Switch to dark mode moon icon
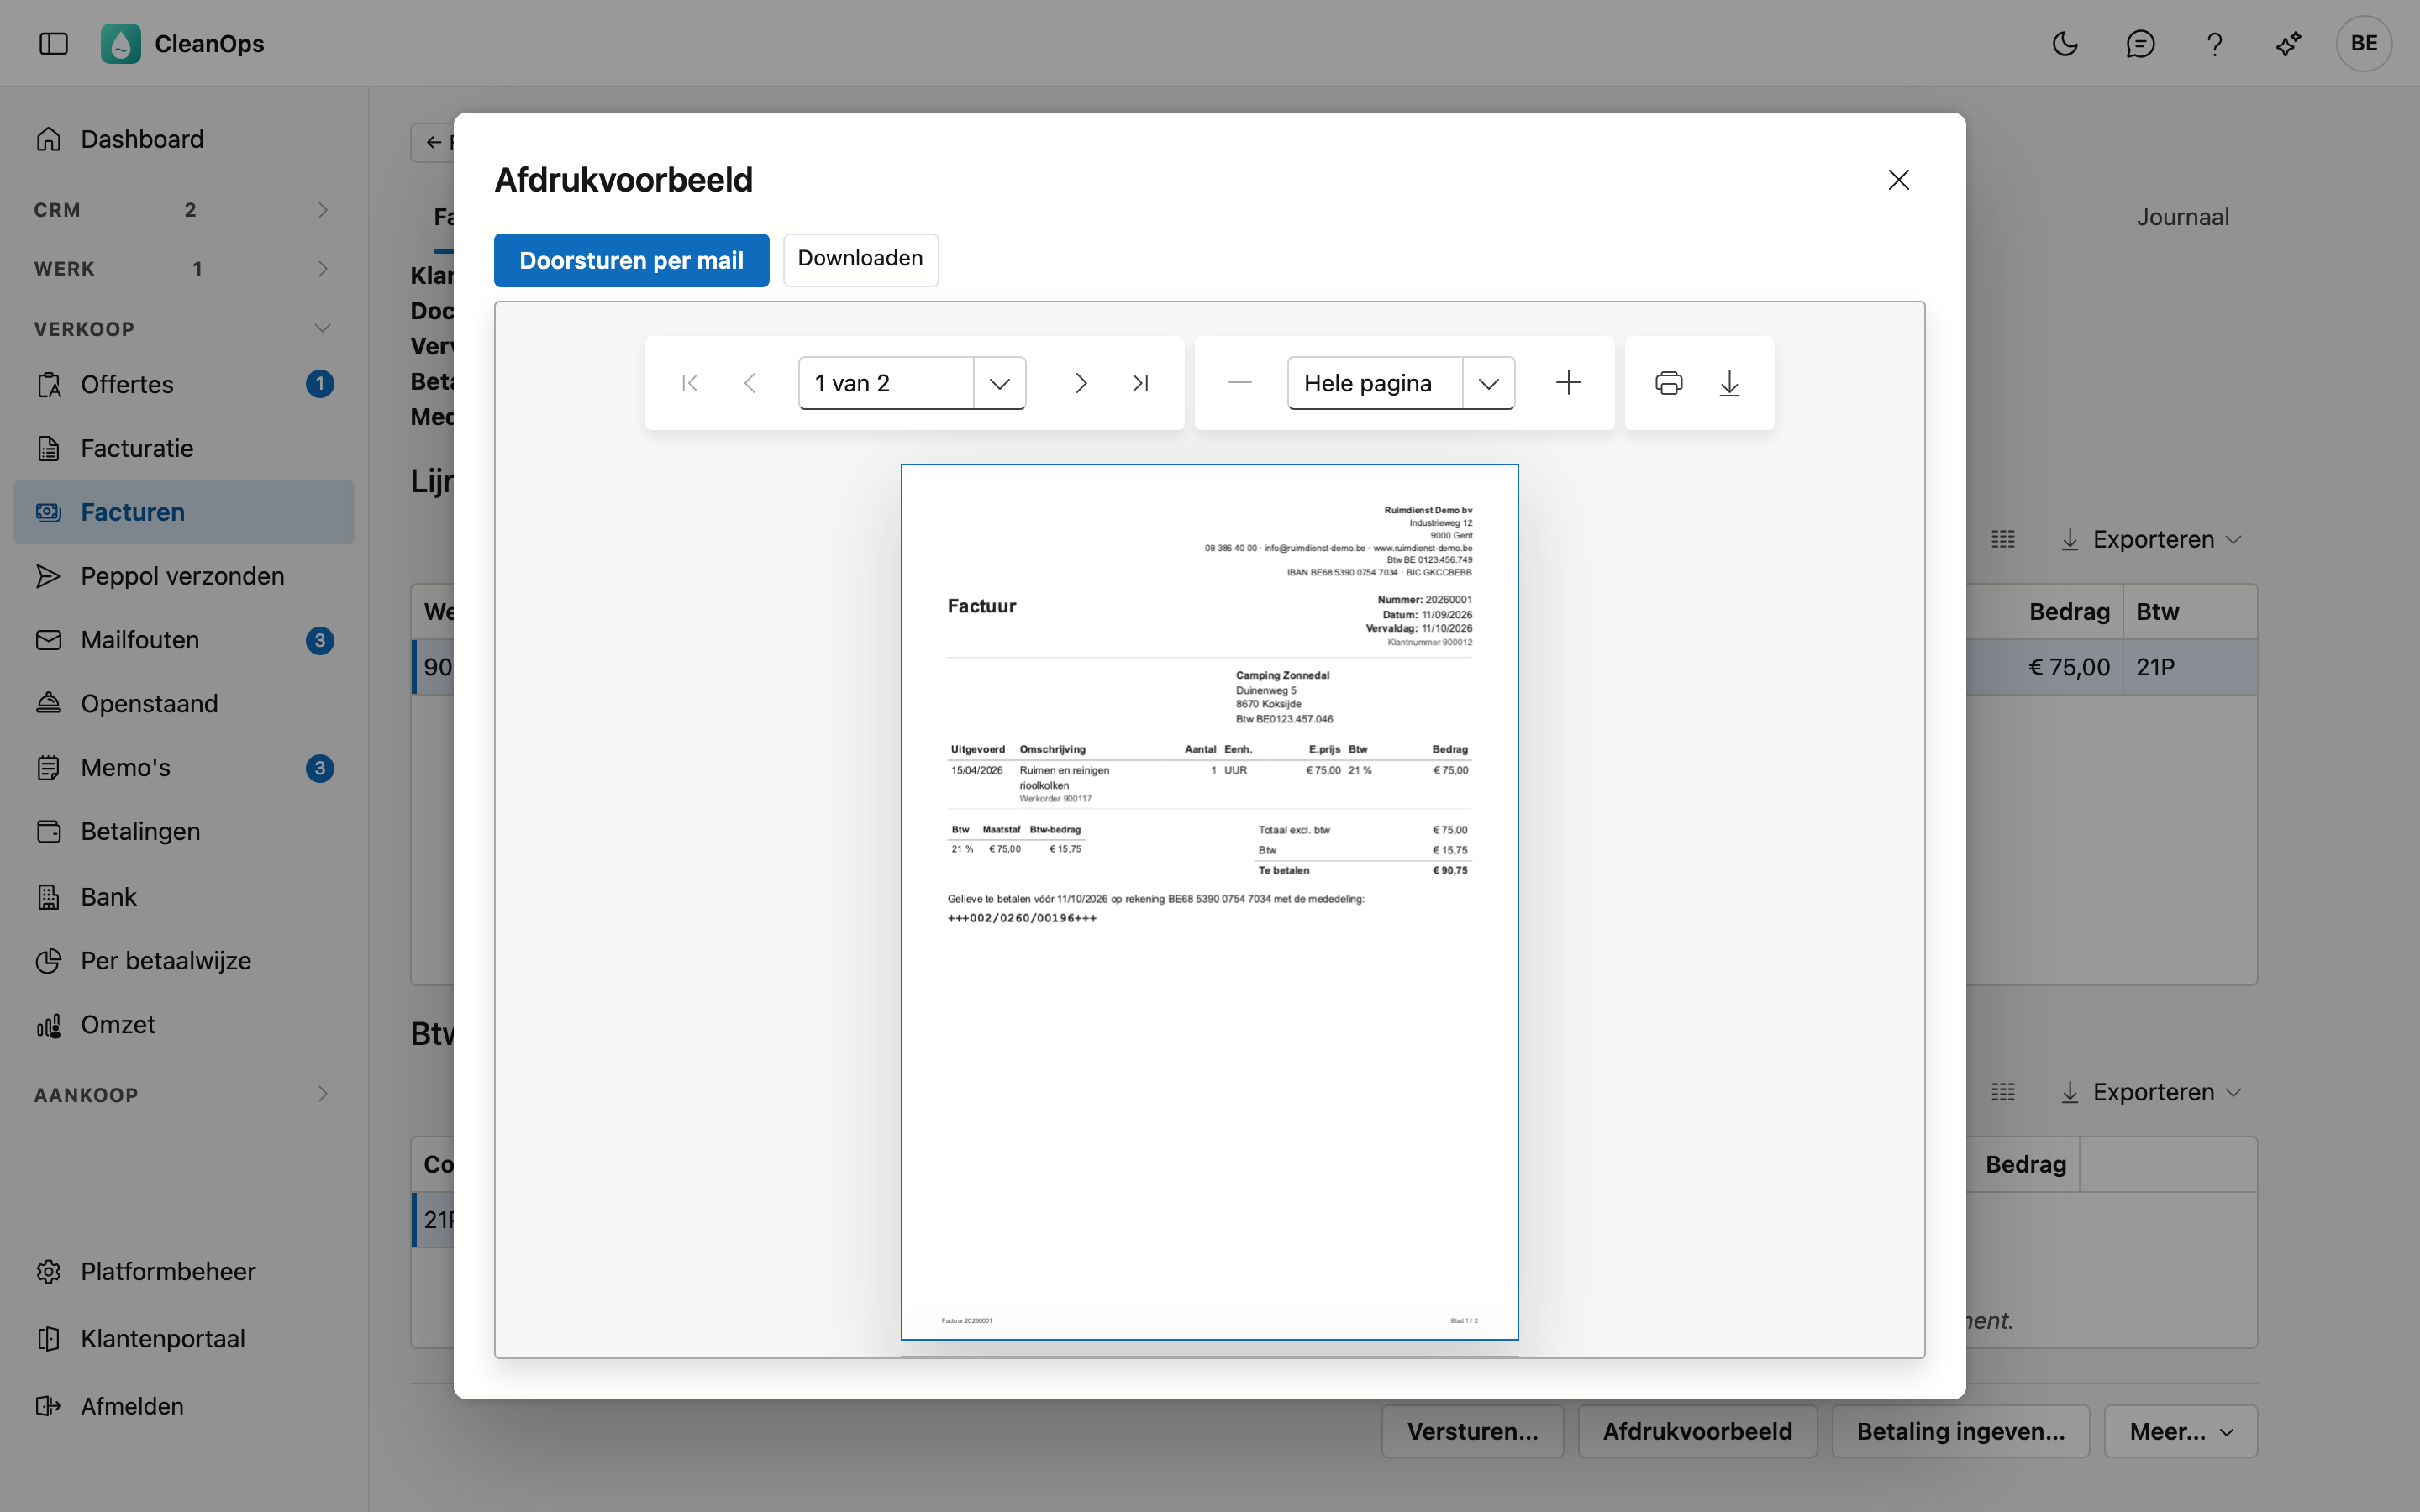 [2065, 44]
